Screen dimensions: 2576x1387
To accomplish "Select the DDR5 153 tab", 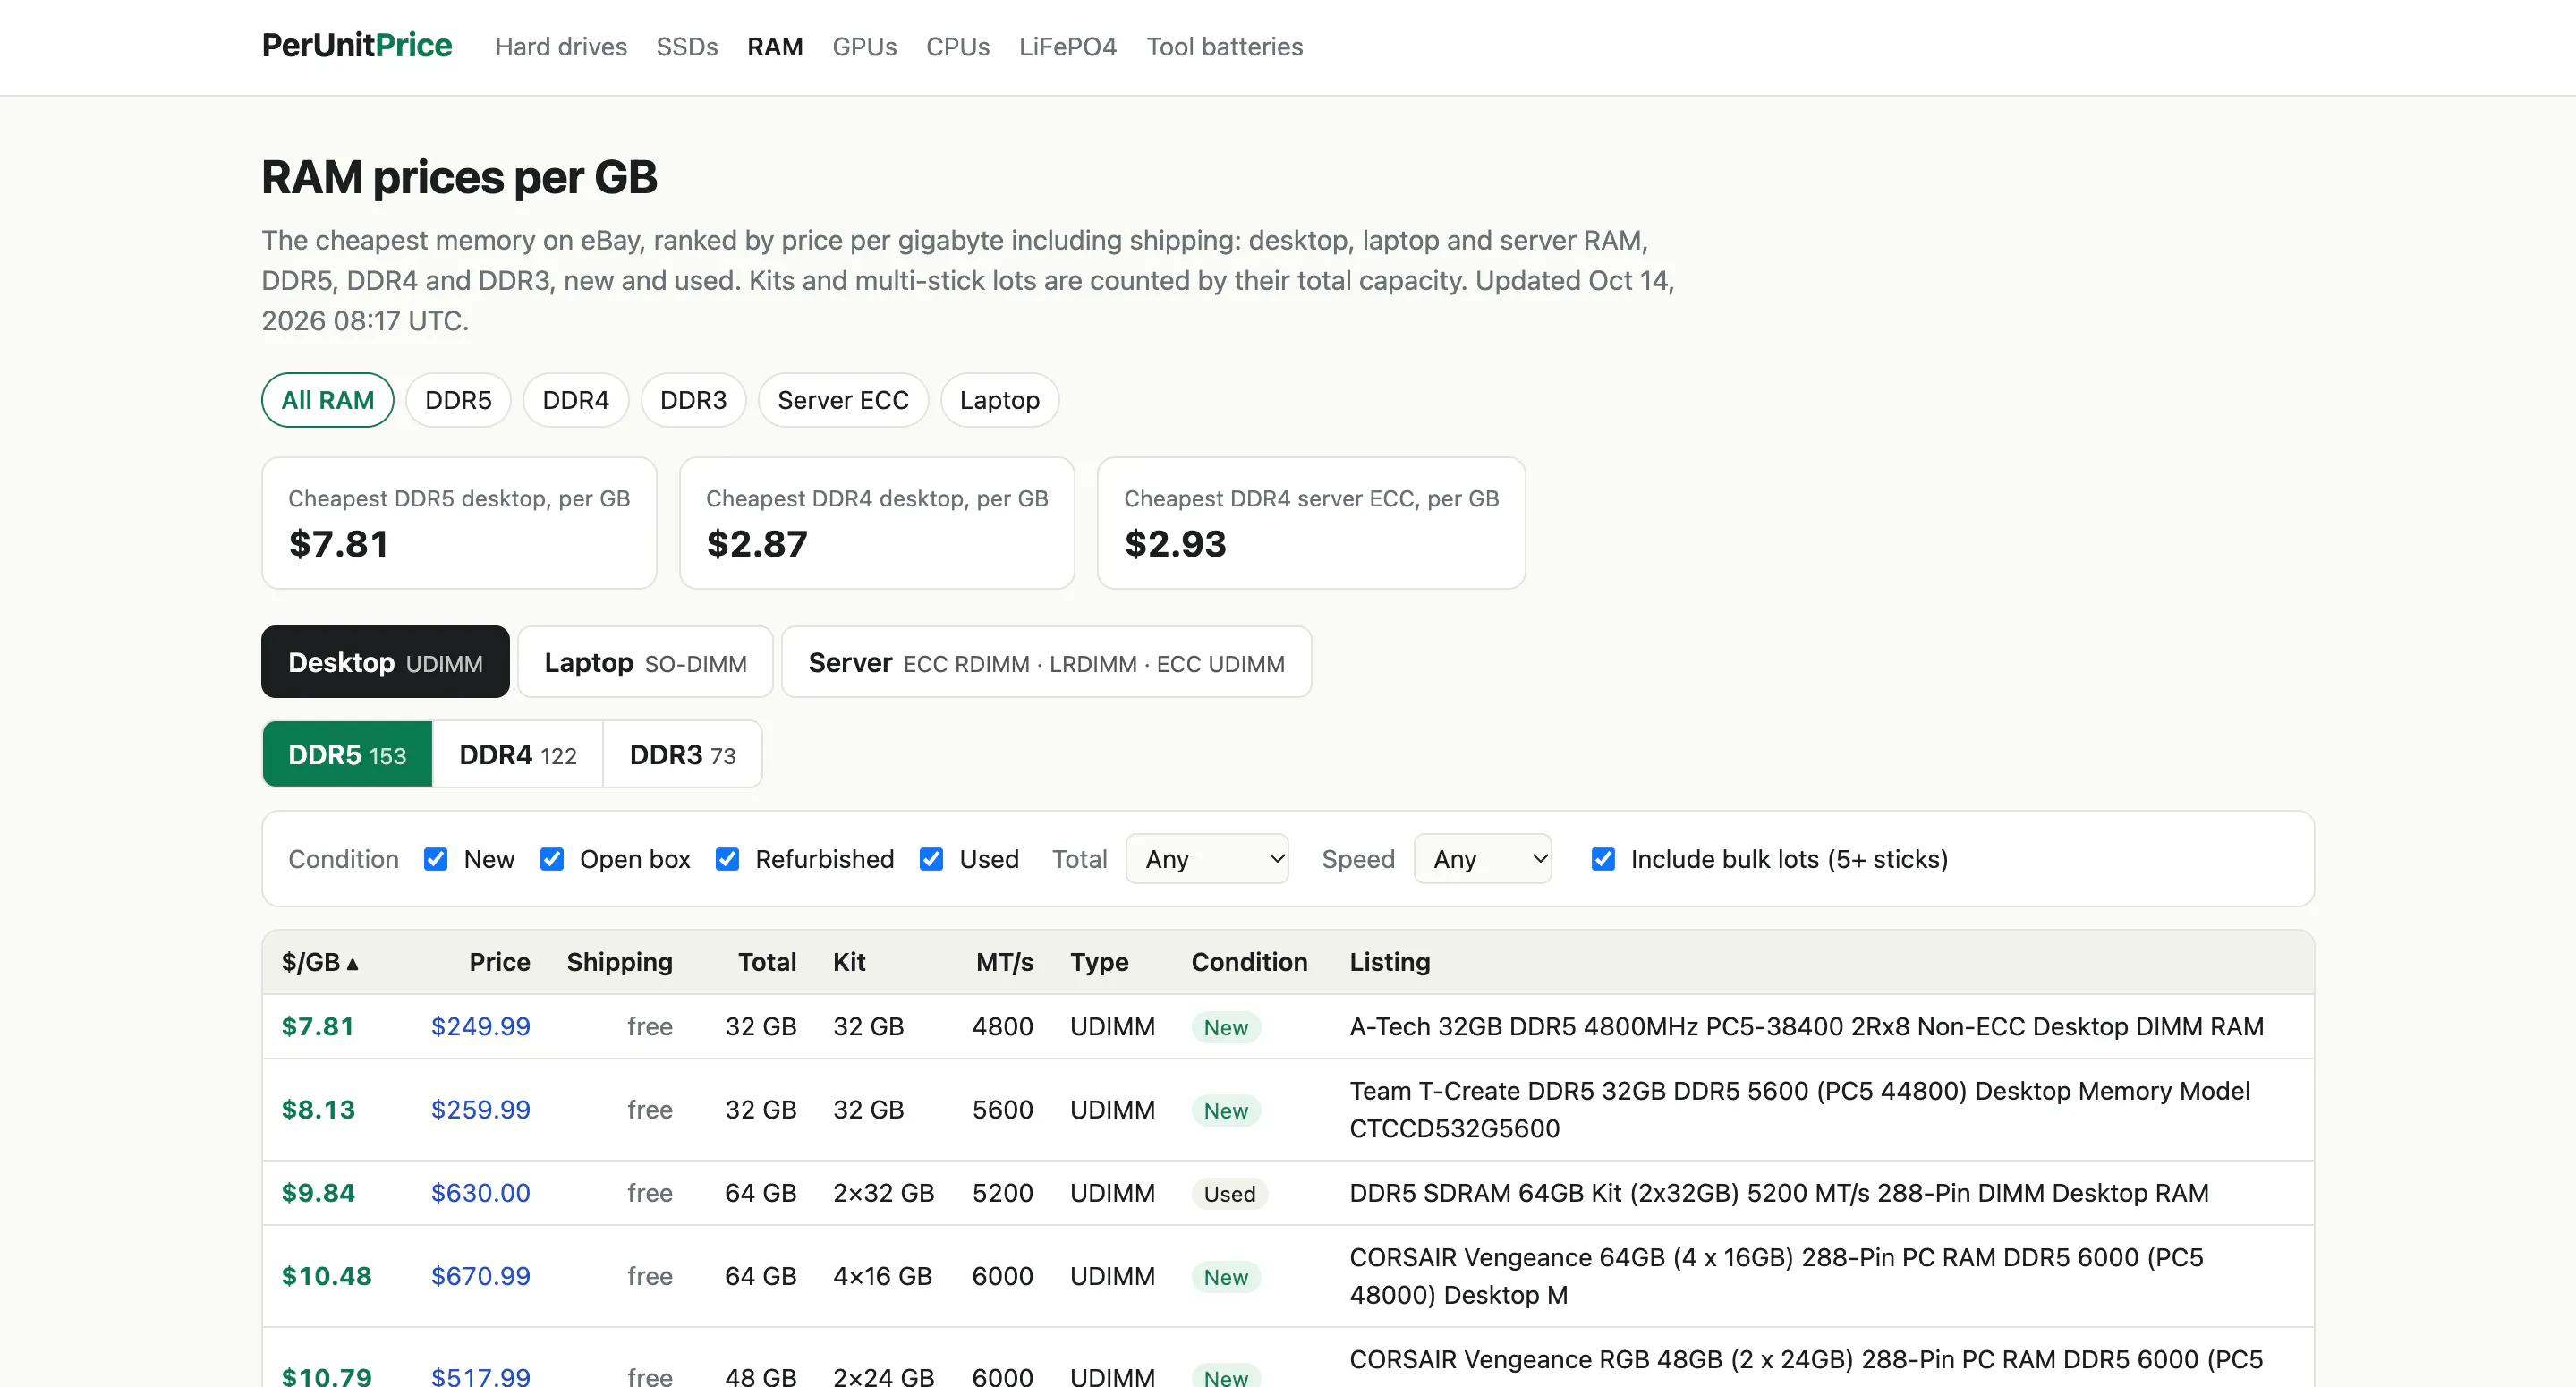I will [347, 754].
